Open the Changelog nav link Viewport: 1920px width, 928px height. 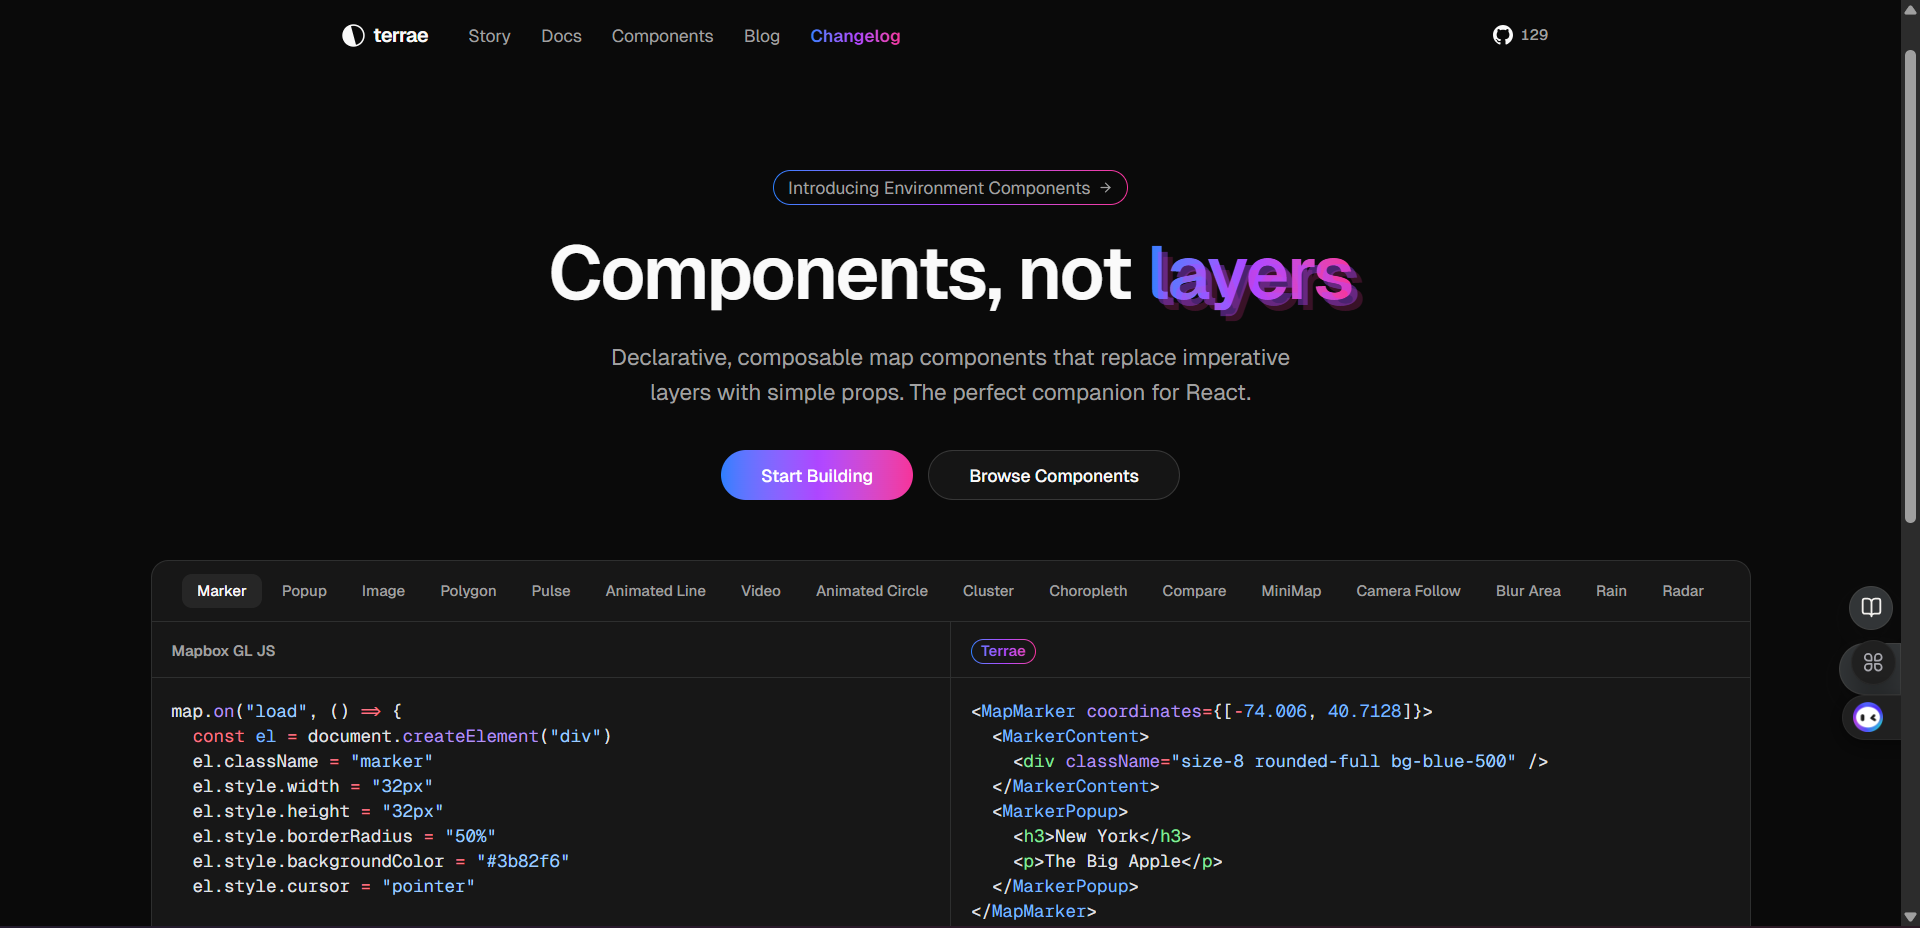(x=855, y=36)
